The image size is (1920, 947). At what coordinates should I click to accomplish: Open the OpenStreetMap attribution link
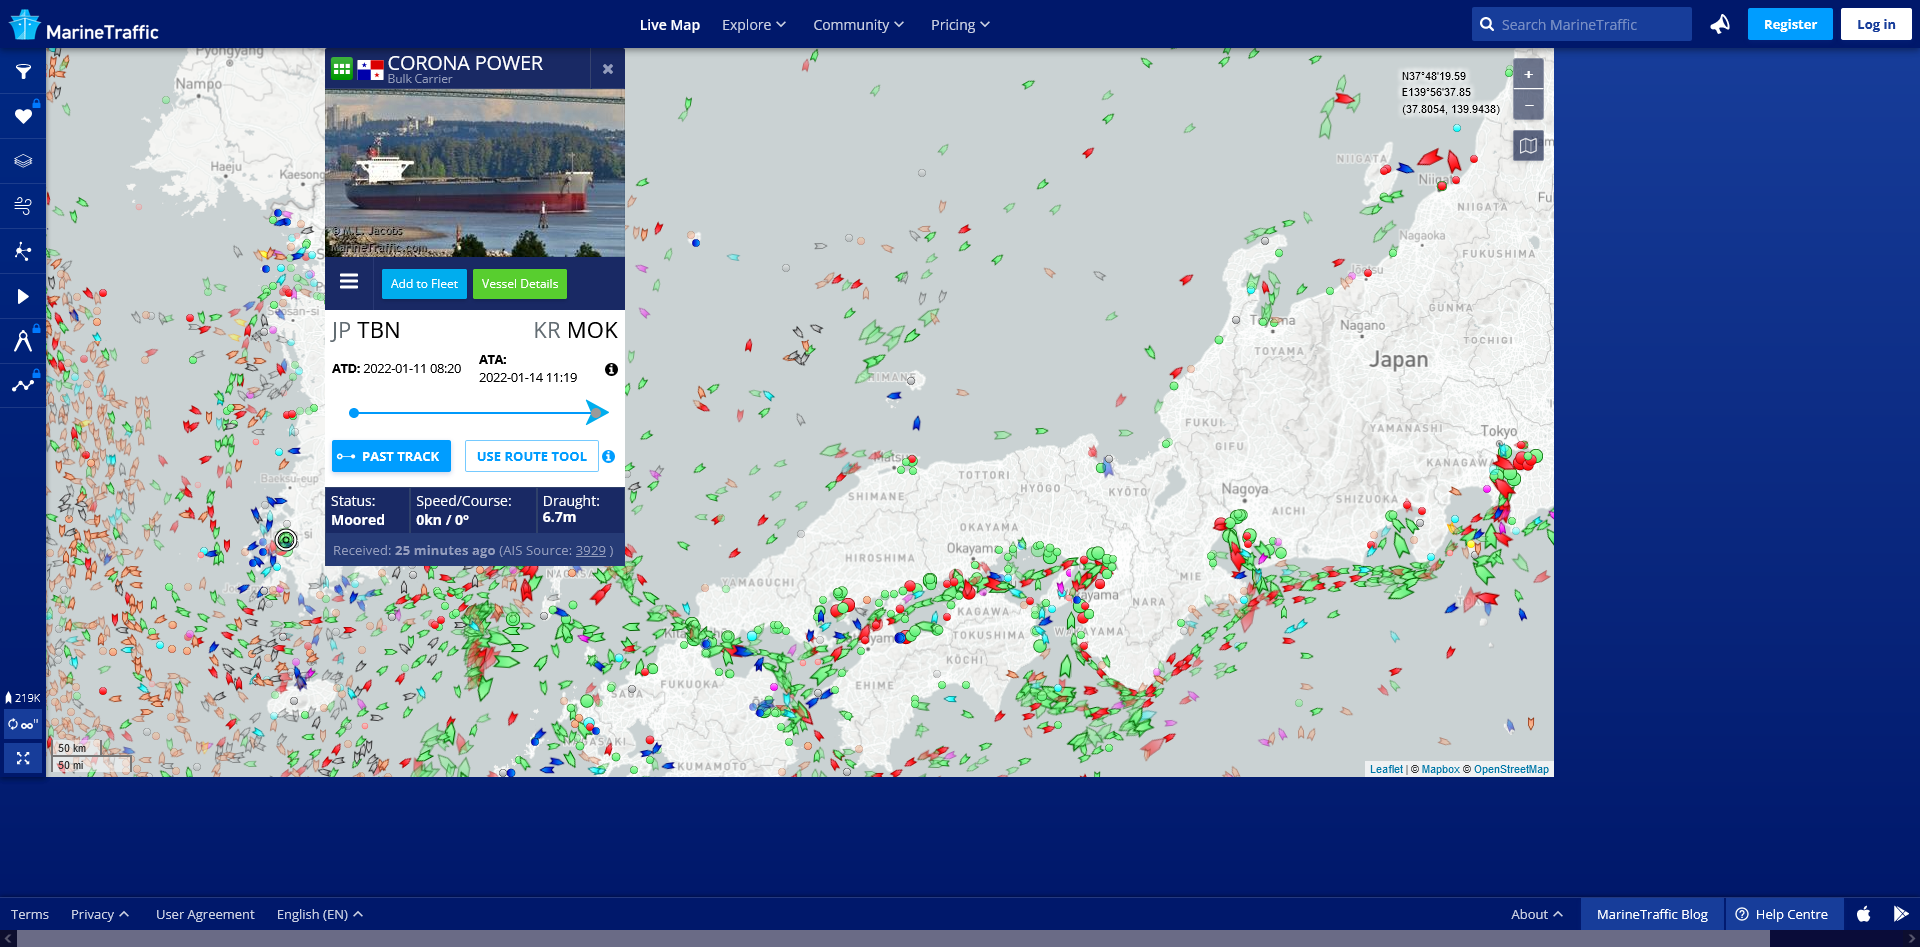(x=1511, y=769)
